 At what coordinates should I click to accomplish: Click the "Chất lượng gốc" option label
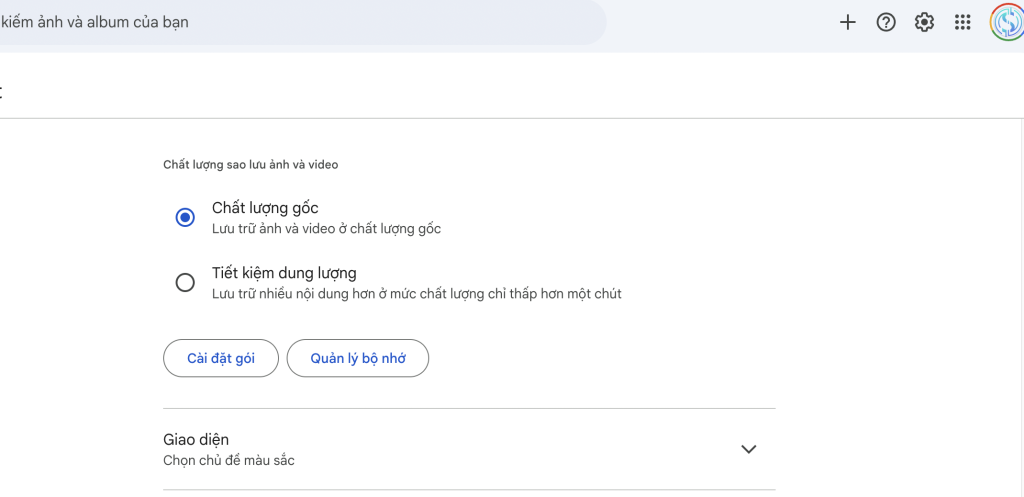tap(265, 208)
